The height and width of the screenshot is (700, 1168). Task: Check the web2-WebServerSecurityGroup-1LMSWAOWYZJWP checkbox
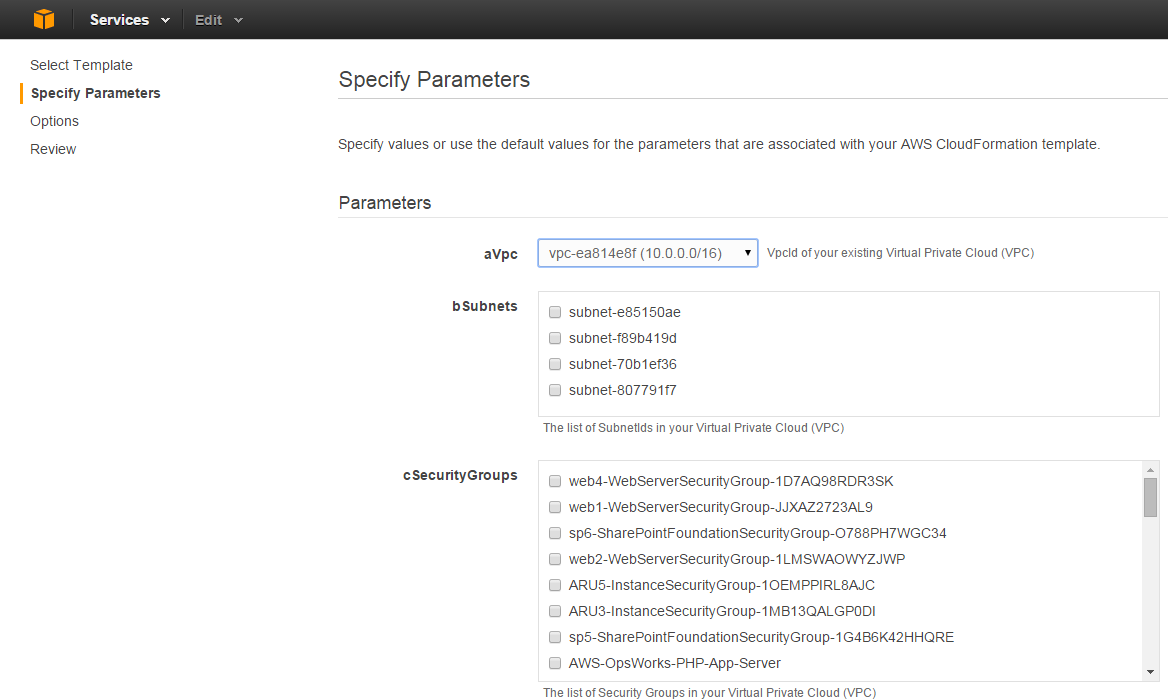pyautogui.click(x=555, y=559)
